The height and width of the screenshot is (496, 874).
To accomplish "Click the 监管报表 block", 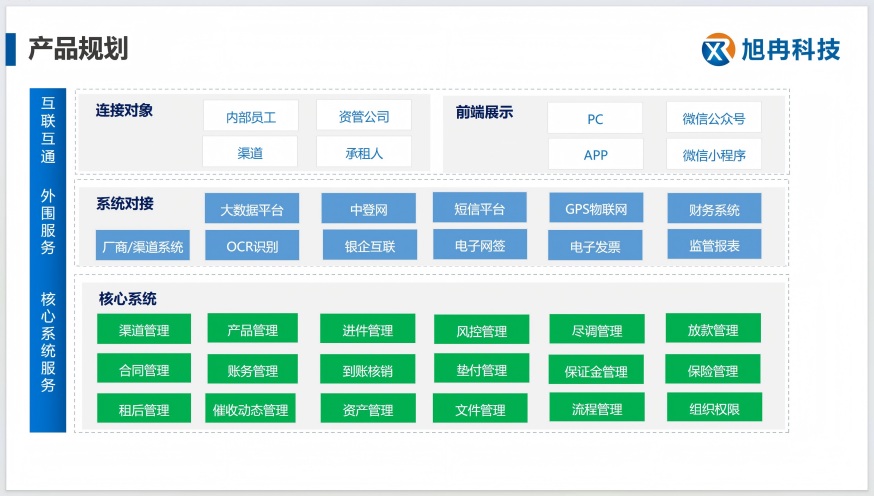I will [714, 244].
